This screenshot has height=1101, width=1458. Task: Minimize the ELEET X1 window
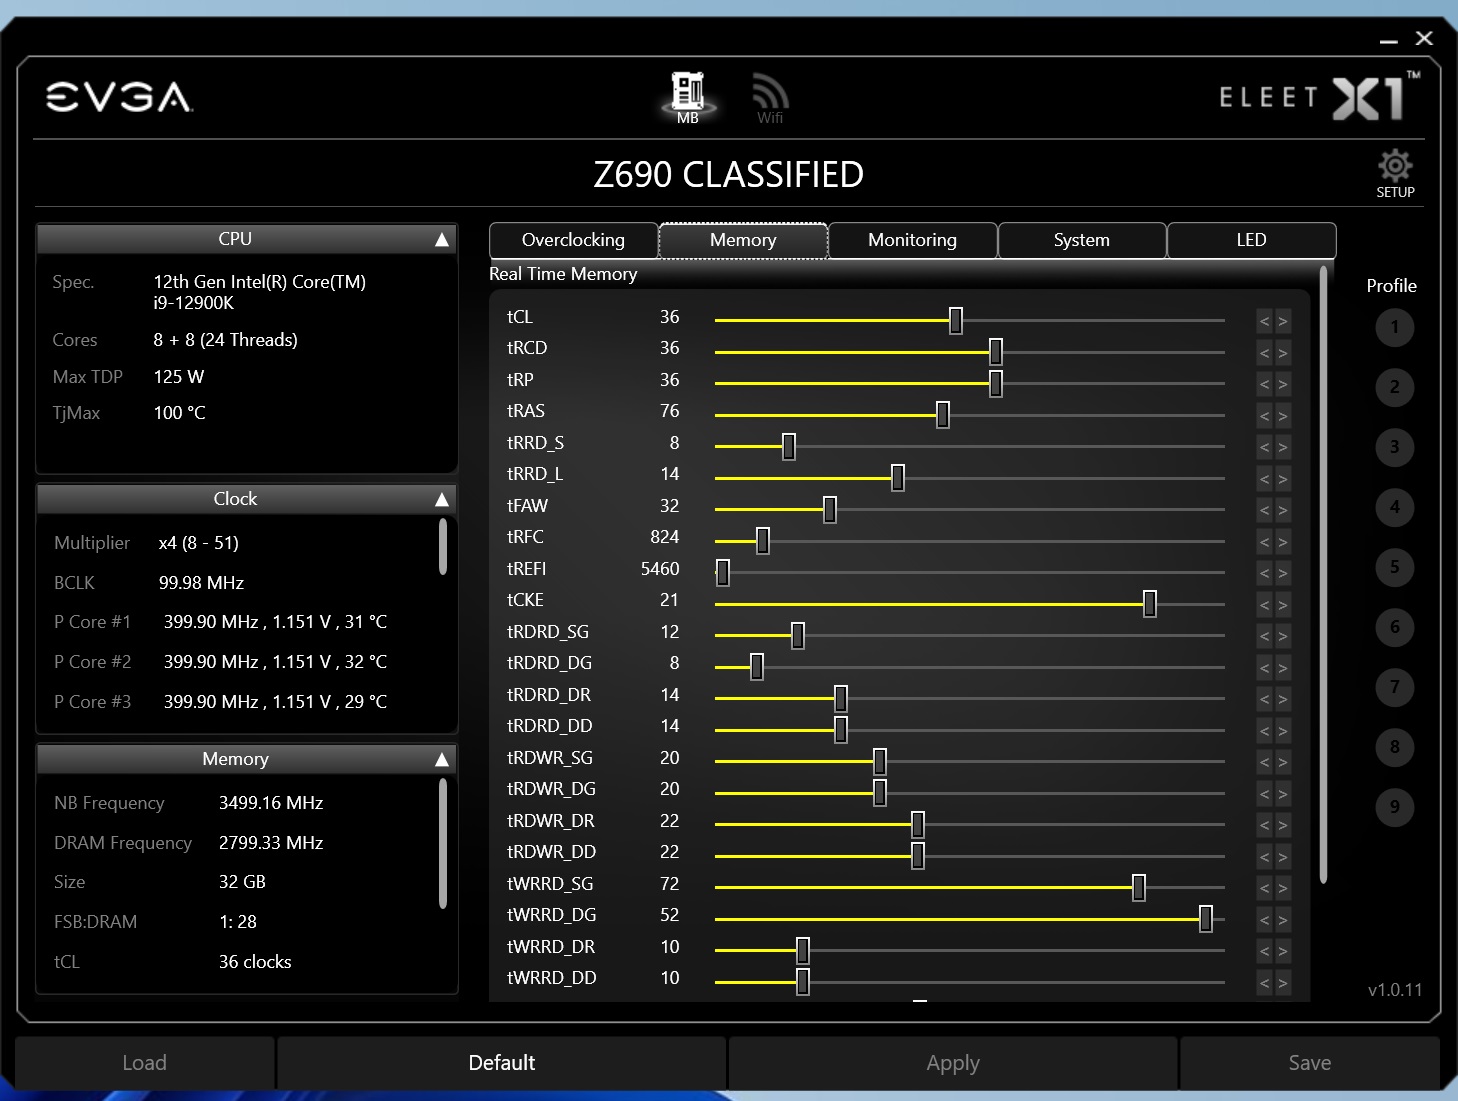pyautogui.click(x=1388, y=40)
